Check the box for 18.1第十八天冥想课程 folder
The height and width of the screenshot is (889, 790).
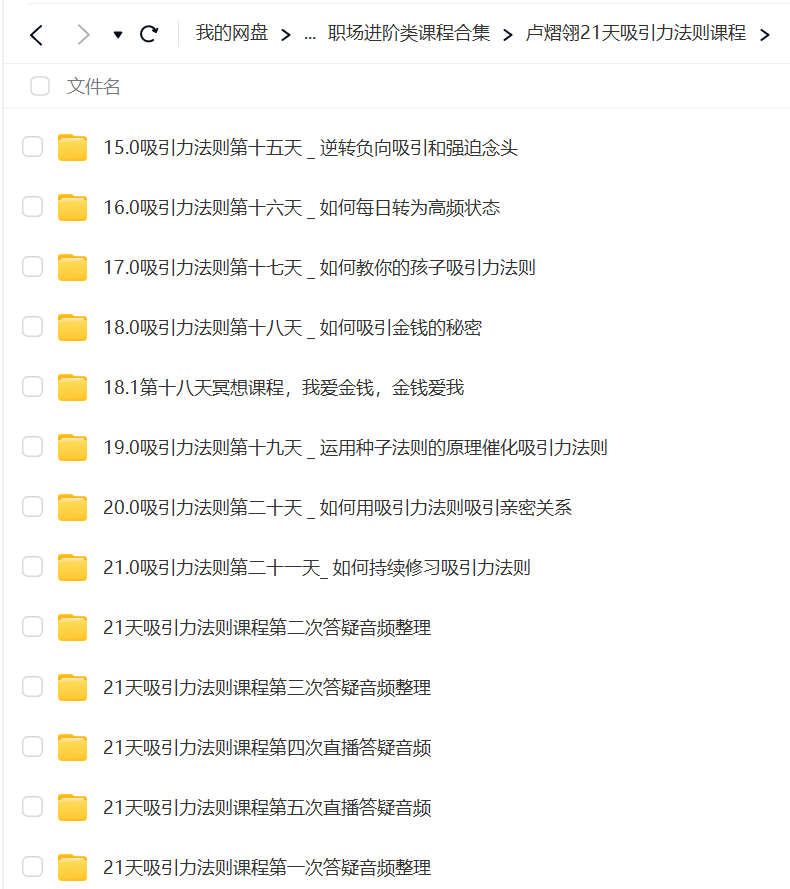(x=32, y=387)
